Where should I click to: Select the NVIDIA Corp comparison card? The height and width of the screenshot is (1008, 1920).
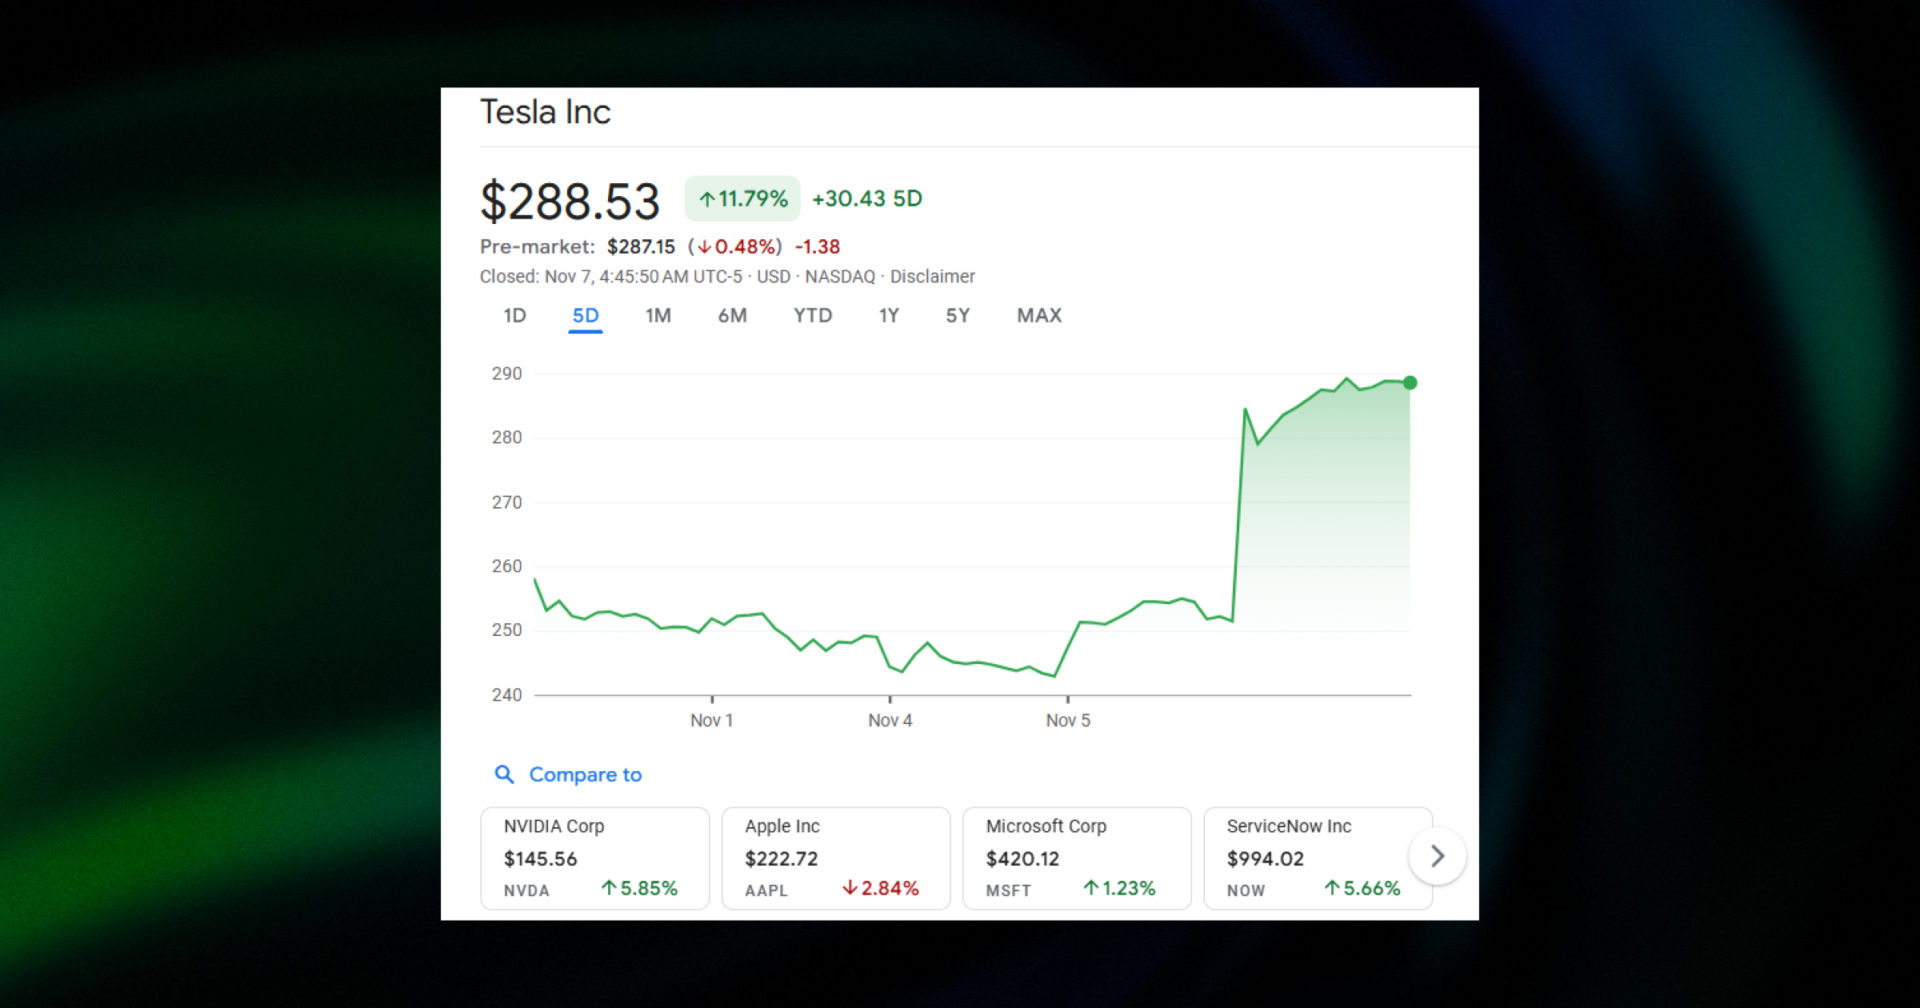pyautogui.click(x=595, y=858)
